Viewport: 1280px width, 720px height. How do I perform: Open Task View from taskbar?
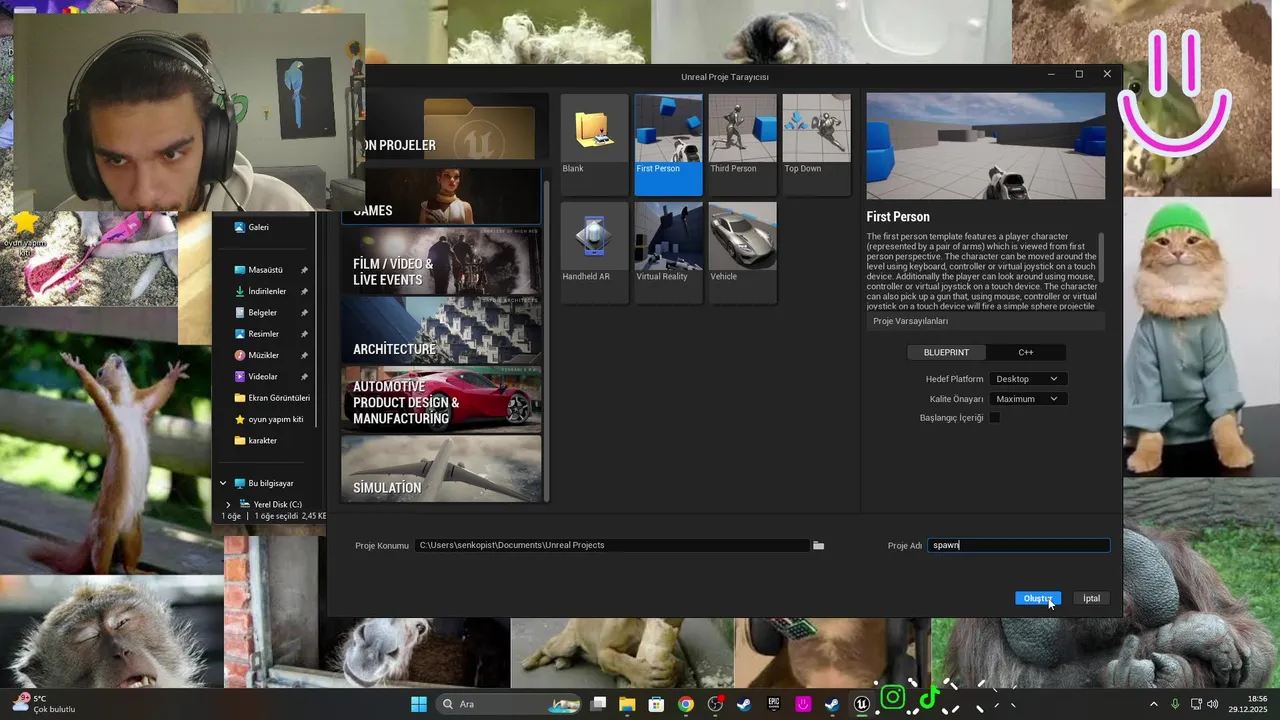tap(598, 704)
